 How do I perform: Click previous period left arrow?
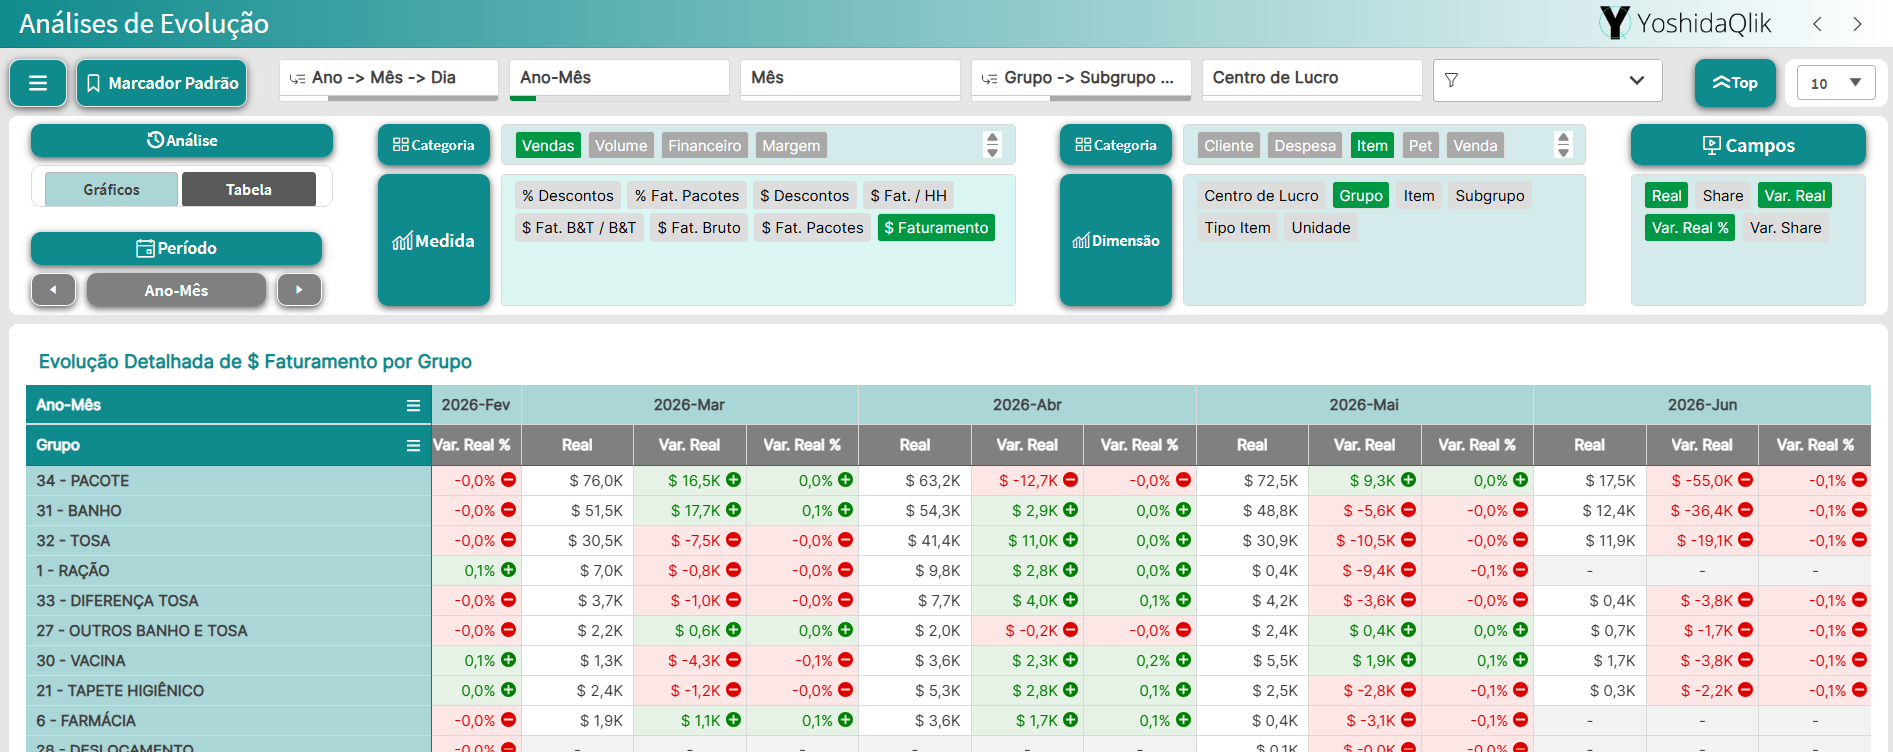click(x=53, y=290)
